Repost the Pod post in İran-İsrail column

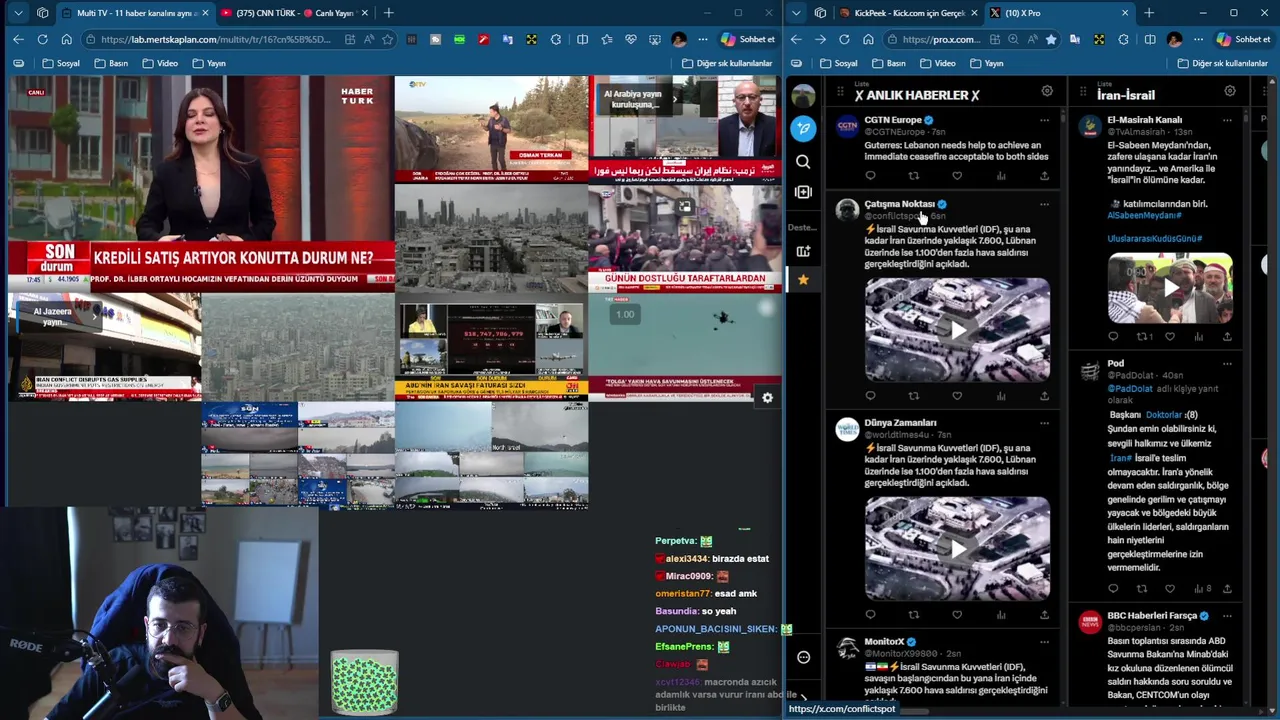1142,589
